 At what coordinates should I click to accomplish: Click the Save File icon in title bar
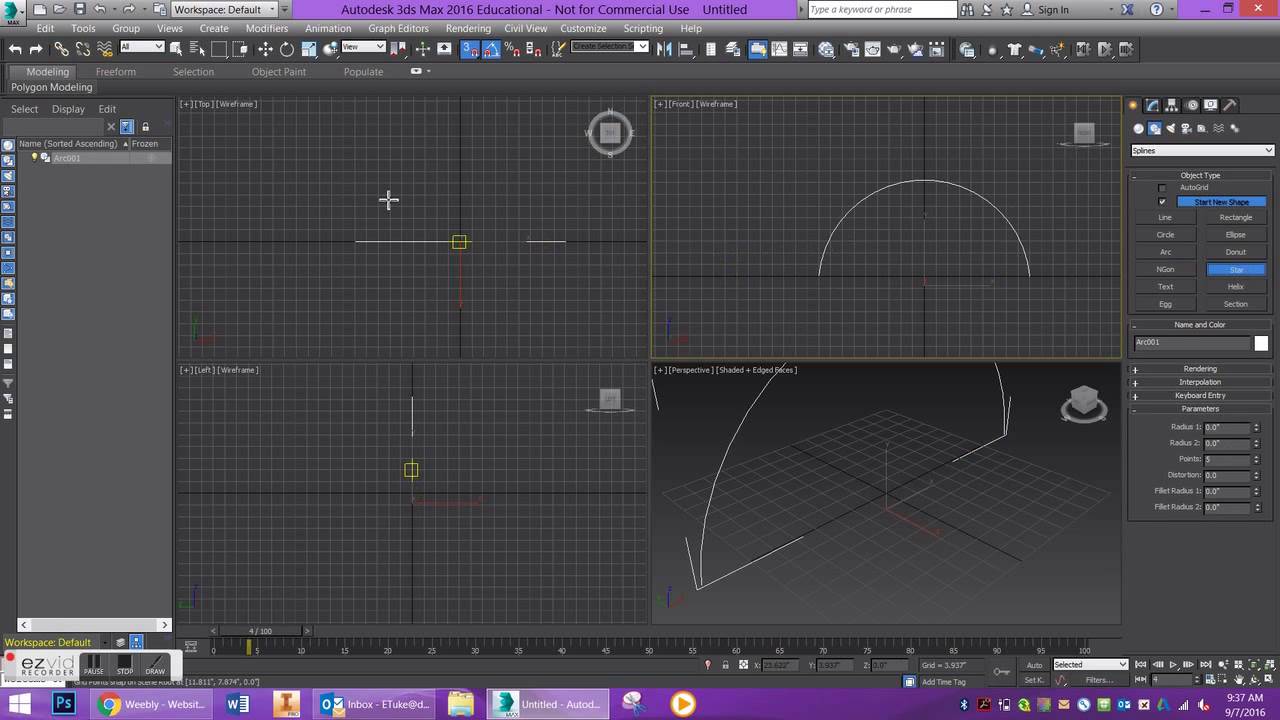(x=79, y=9)
